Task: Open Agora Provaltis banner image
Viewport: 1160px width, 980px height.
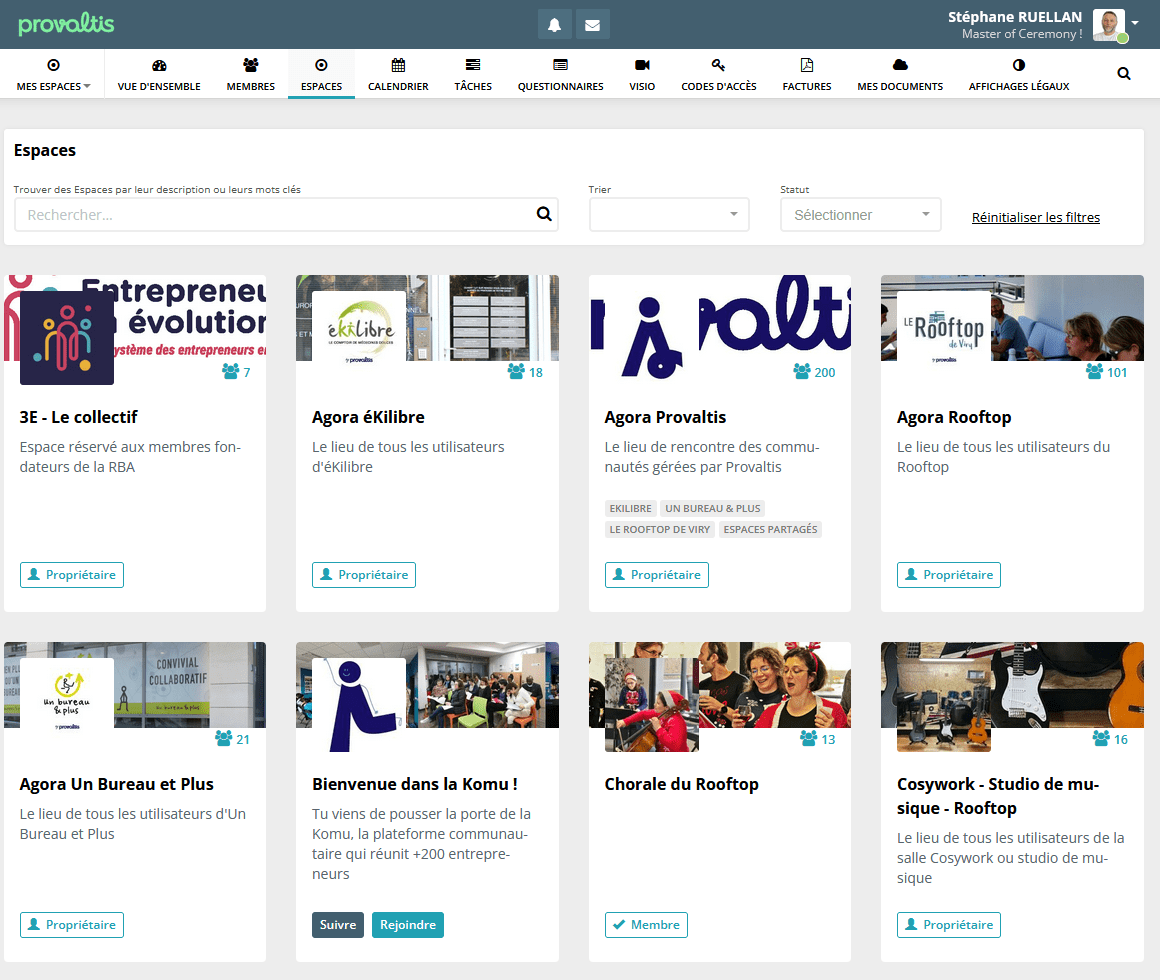Action: pyautogui.click(x=720, y=318)
